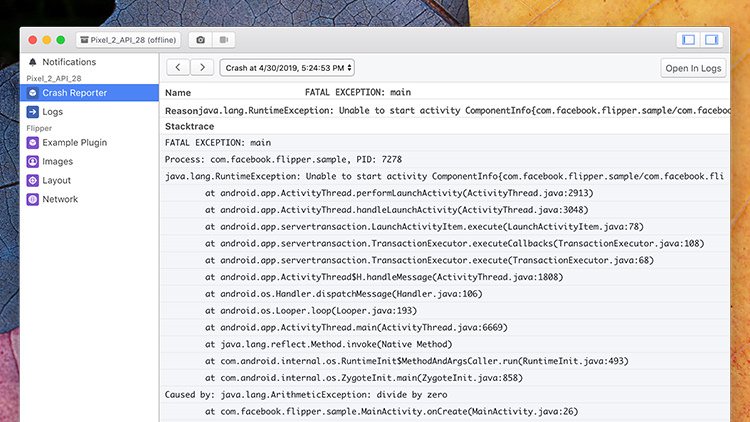Screen dimensions: 750x422
Task: Click the Open In Logs button
Action: [693, 68]
